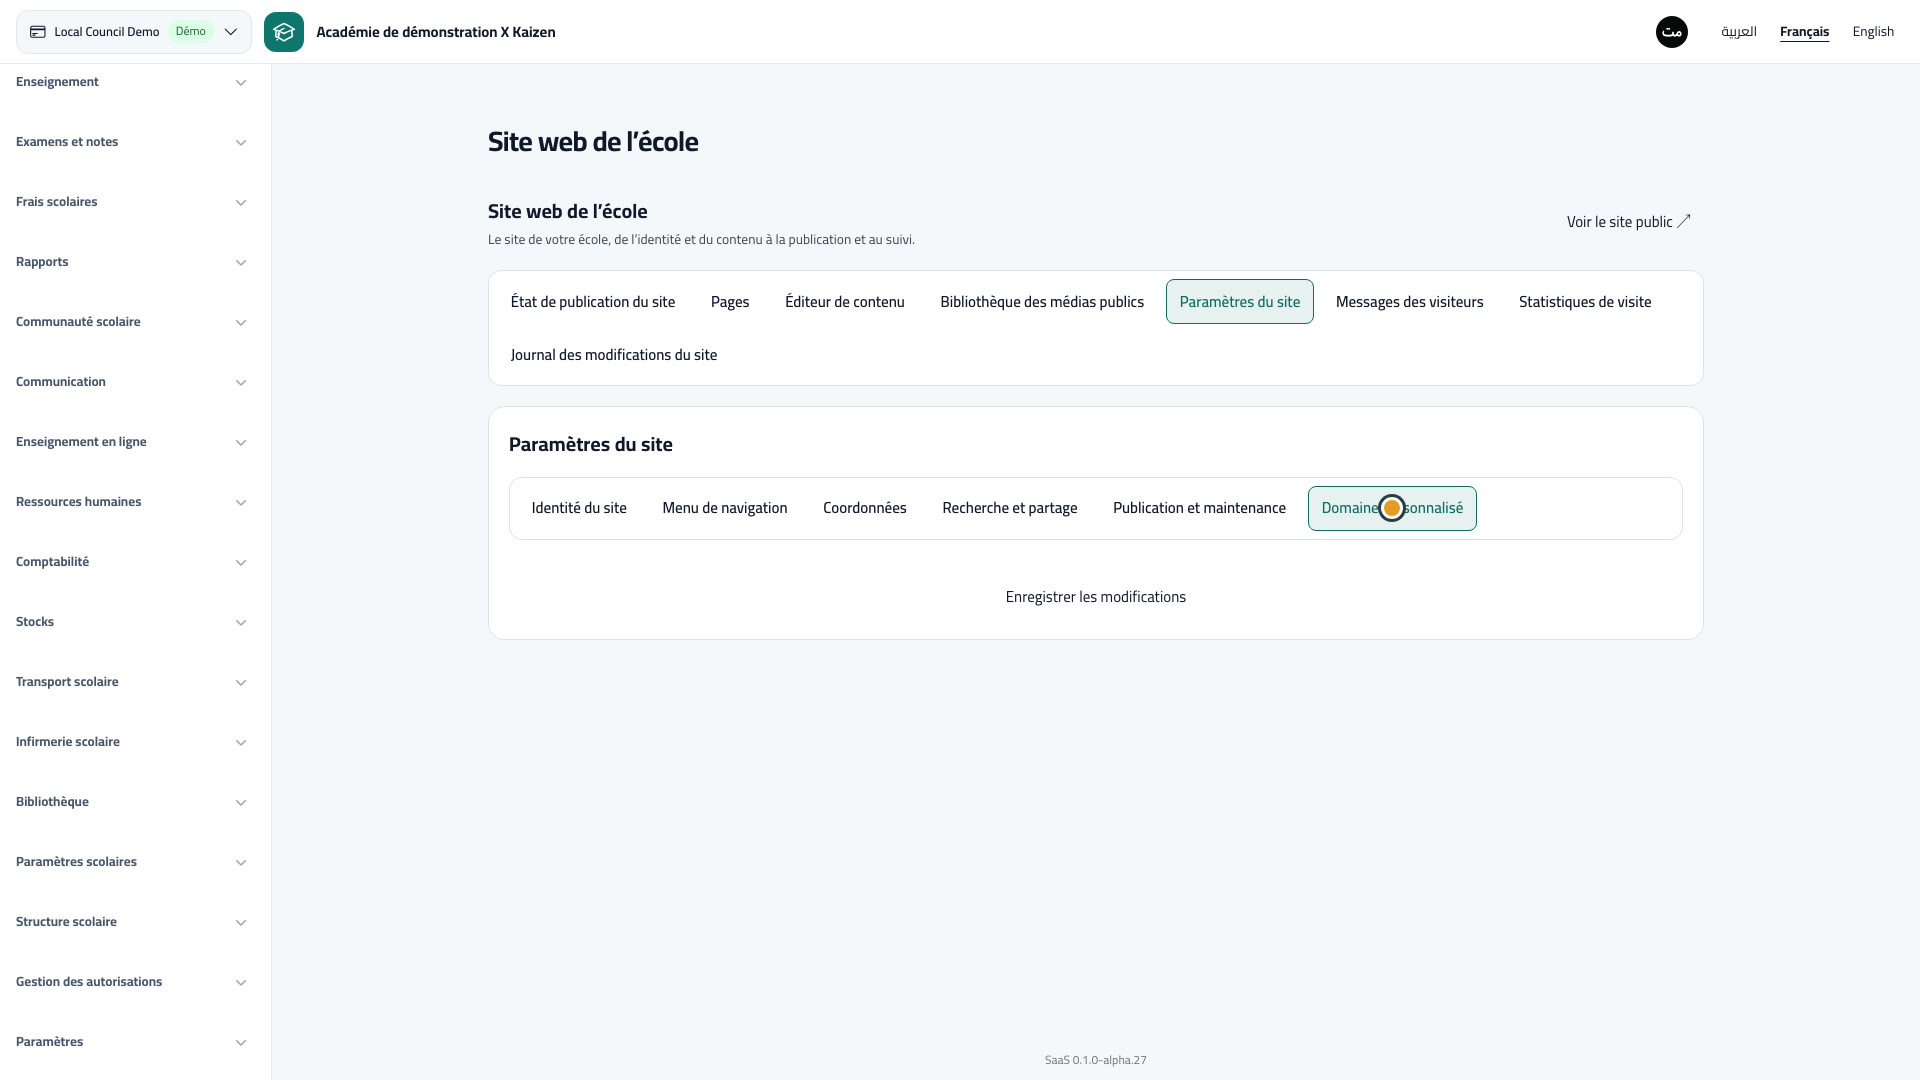Select the Identité du site sub-tab
The width and height of the screenshot is (1920, 1080).
click(579, 508)
